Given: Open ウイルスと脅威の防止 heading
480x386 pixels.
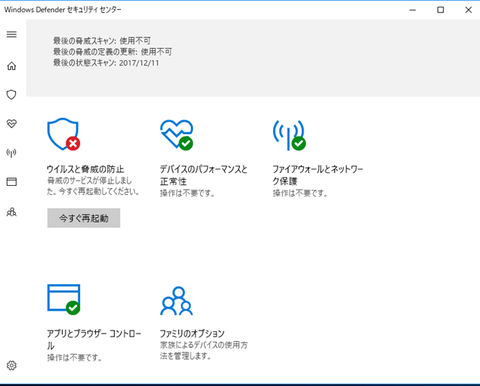Looking at the screenshot, I should pos(85,169).
